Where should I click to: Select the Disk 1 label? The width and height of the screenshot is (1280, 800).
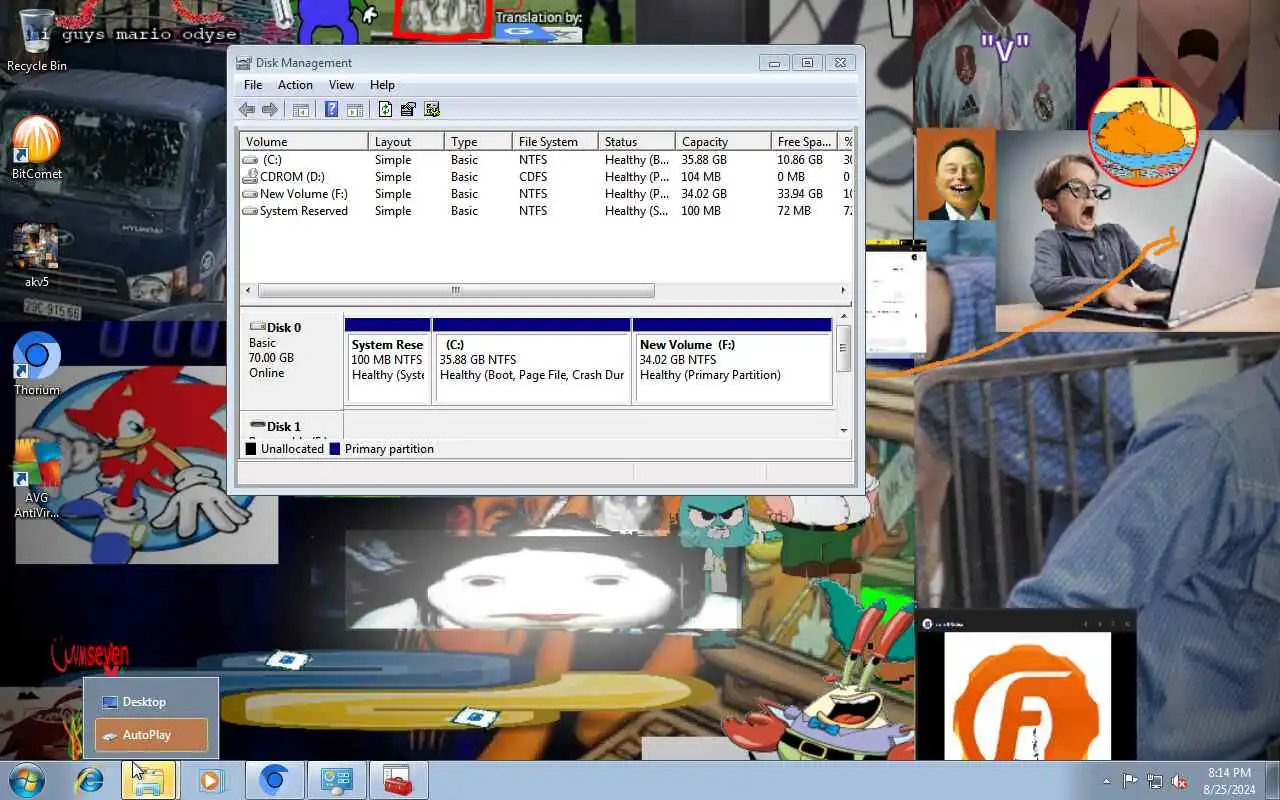283,427
